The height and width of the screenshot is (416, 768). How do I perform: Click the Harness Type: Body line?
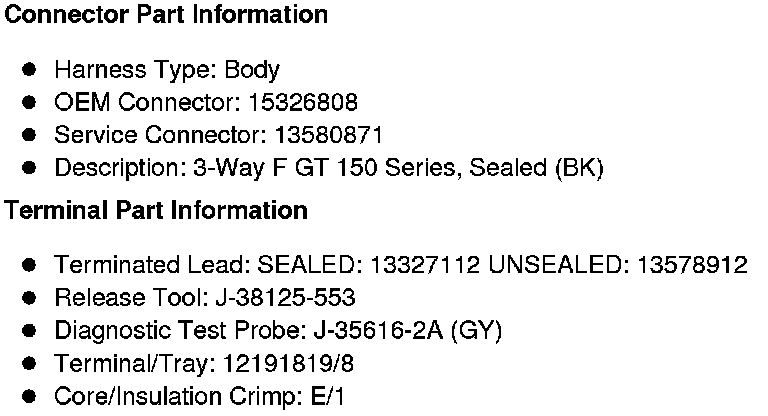click(x=166, y=70)
